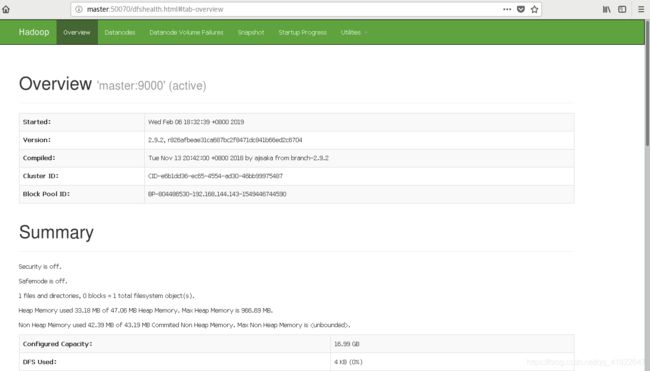Click the 'Security is off.' text
Screen dimensions: 650x371
[x=40, y=267]
